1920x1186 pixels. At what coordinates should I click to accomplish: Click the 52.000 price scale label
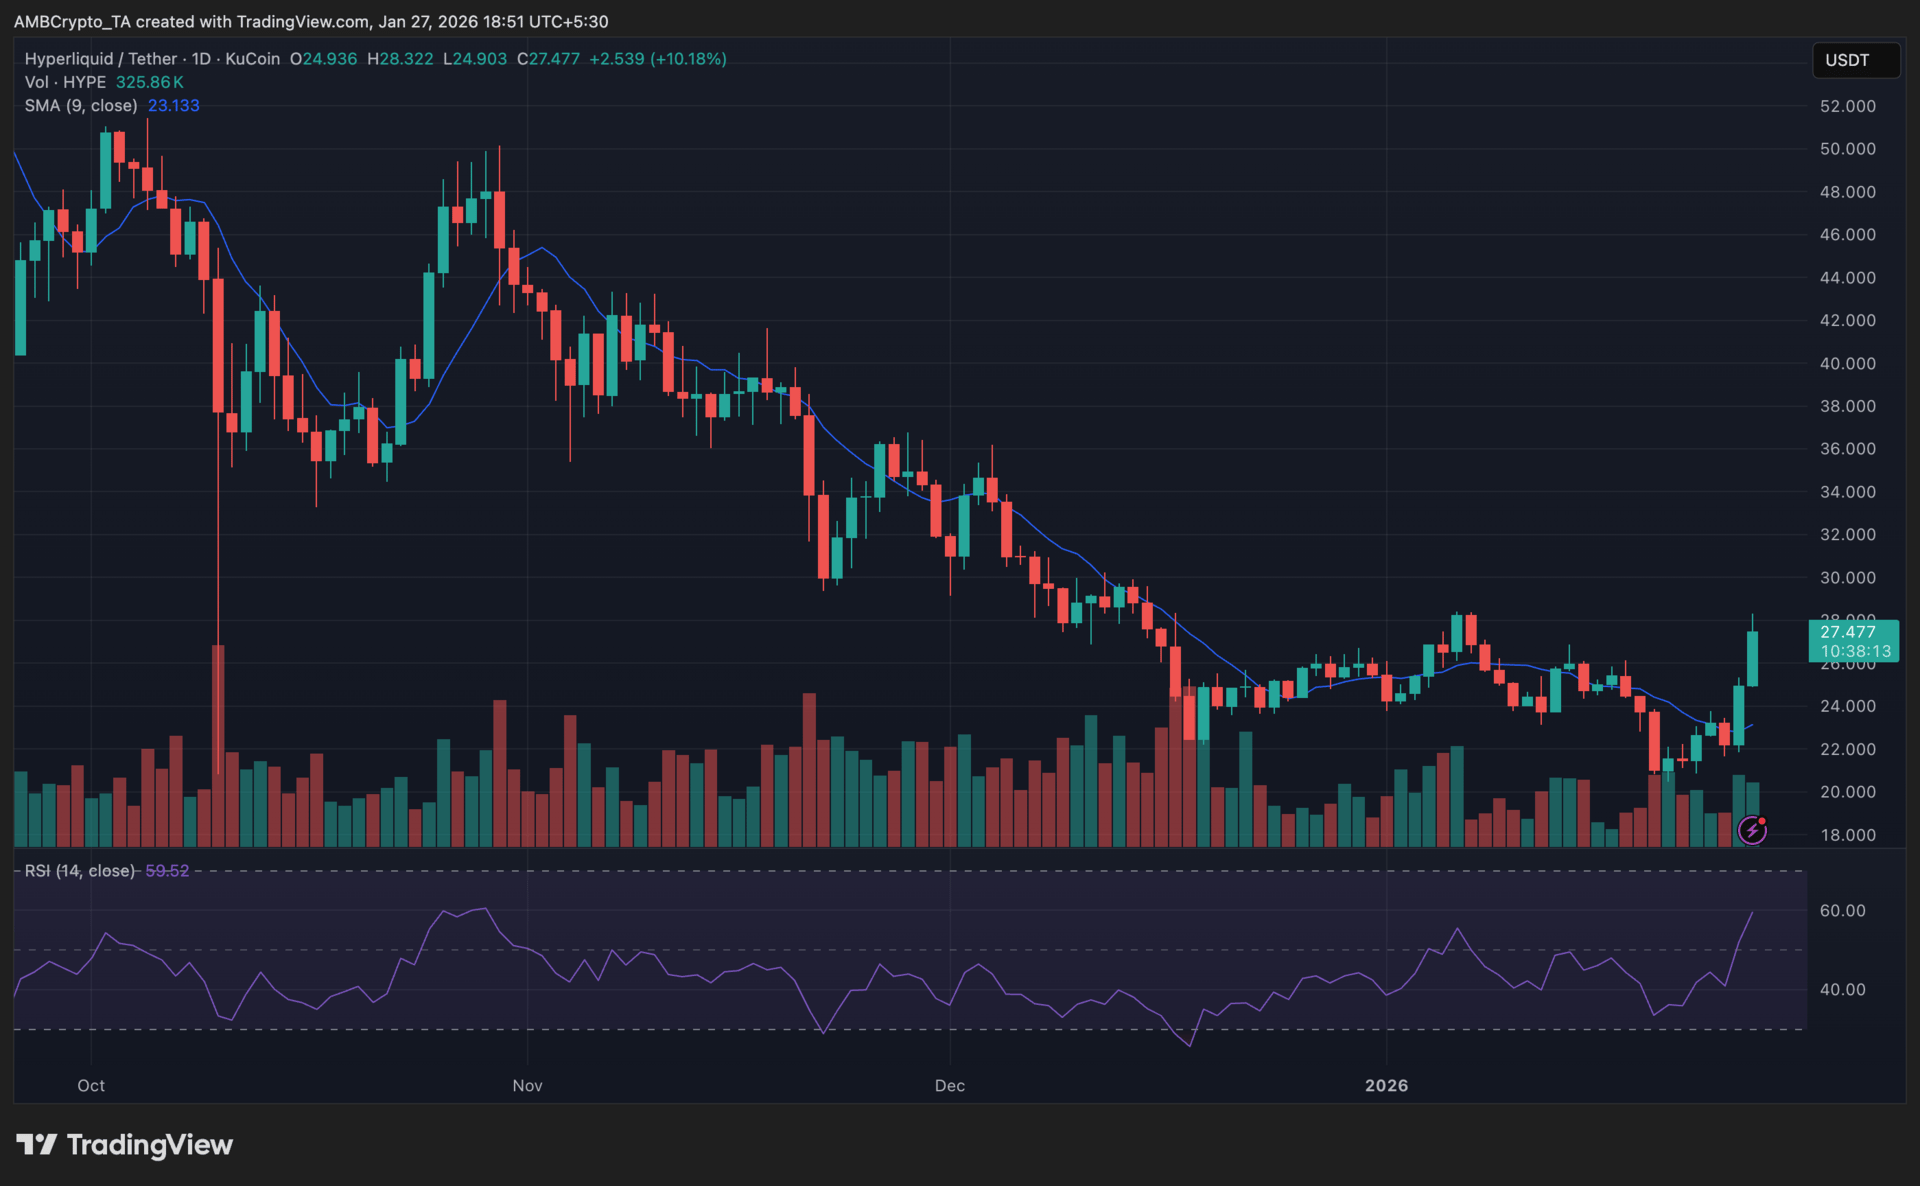click(x=1847, y=106)
